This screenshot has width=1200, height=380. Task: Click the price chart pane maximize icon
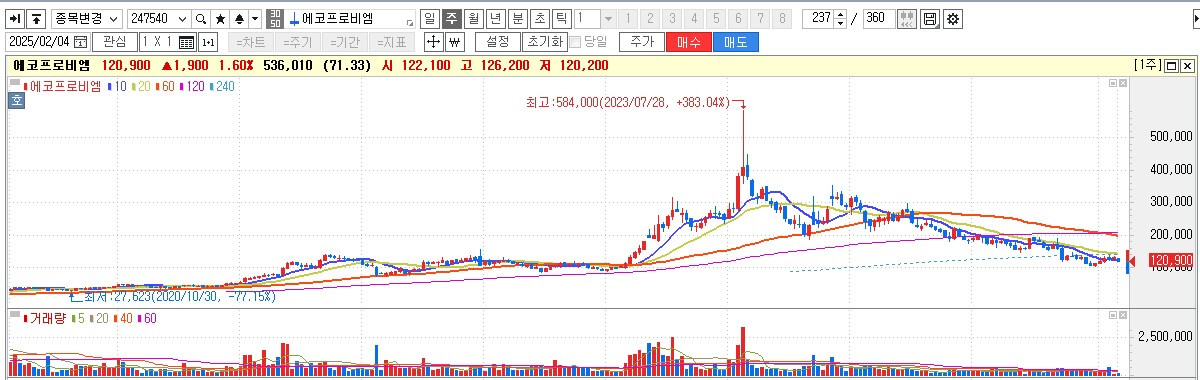point(1112,84)
